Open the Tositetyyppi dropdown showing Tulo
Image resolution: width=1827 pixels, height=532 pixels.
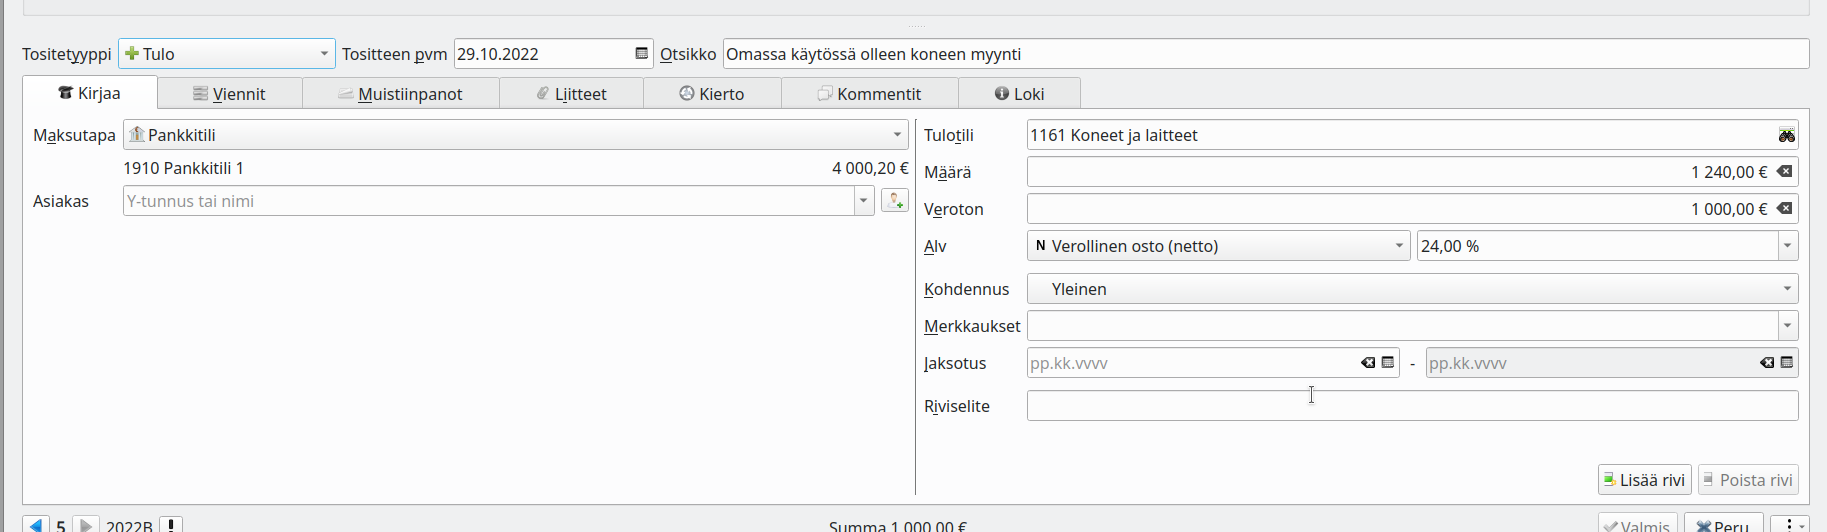click(227, 54)
